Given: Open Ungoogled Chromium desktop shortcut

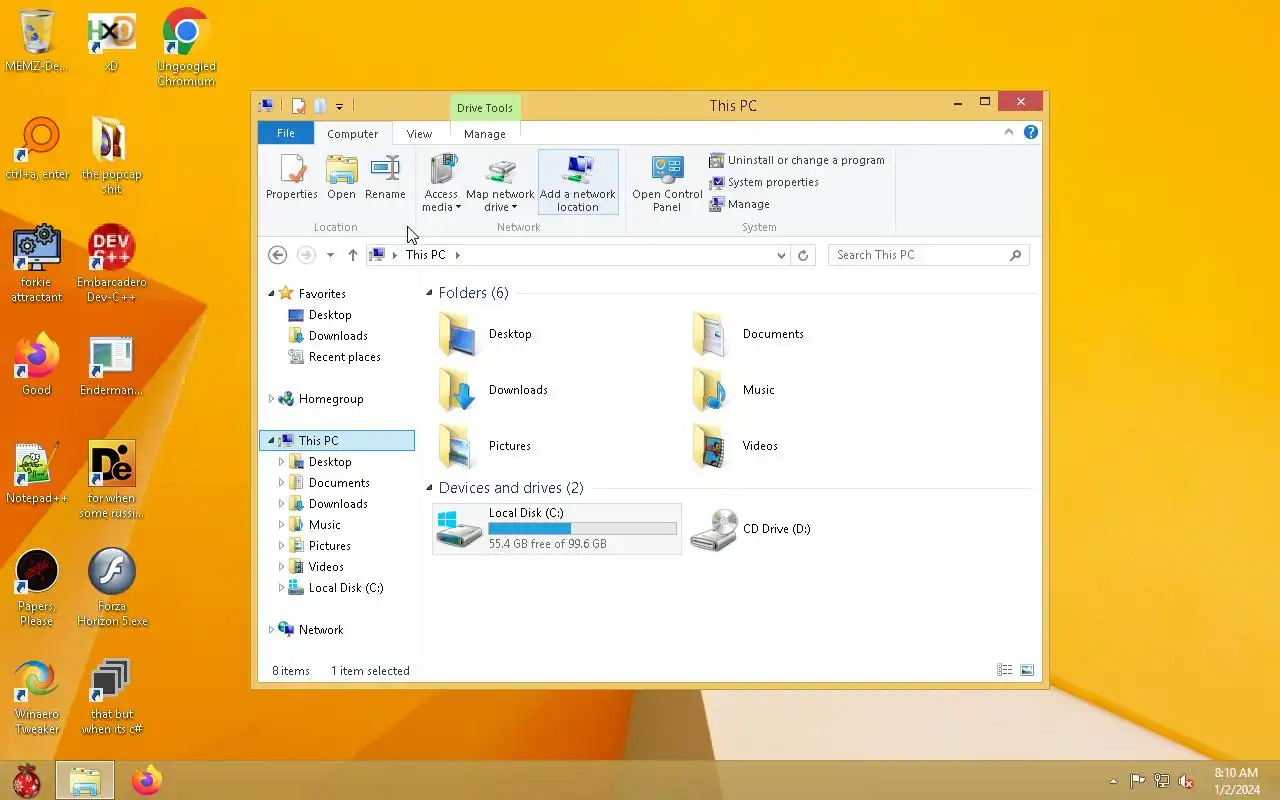Looking at the screenshot, I should click(x=186, y=48).
